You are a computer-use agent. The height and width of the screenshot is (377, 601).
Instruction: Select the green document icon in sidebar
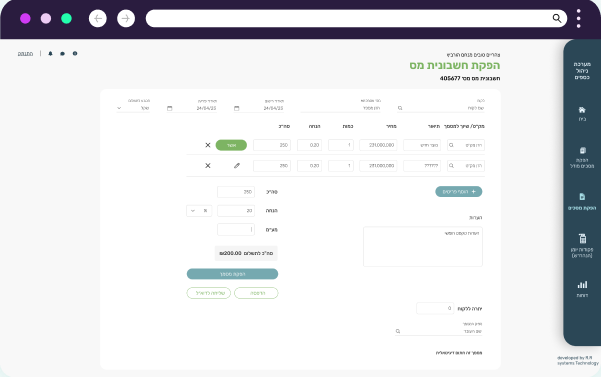click(582, 197)
